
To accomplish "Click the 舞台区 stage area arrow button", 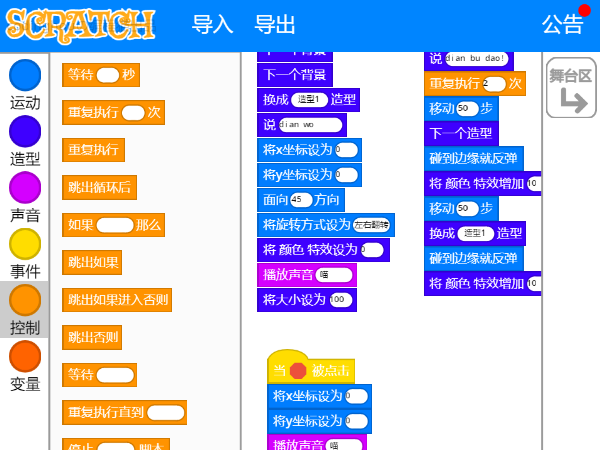I will click(571, 88).
